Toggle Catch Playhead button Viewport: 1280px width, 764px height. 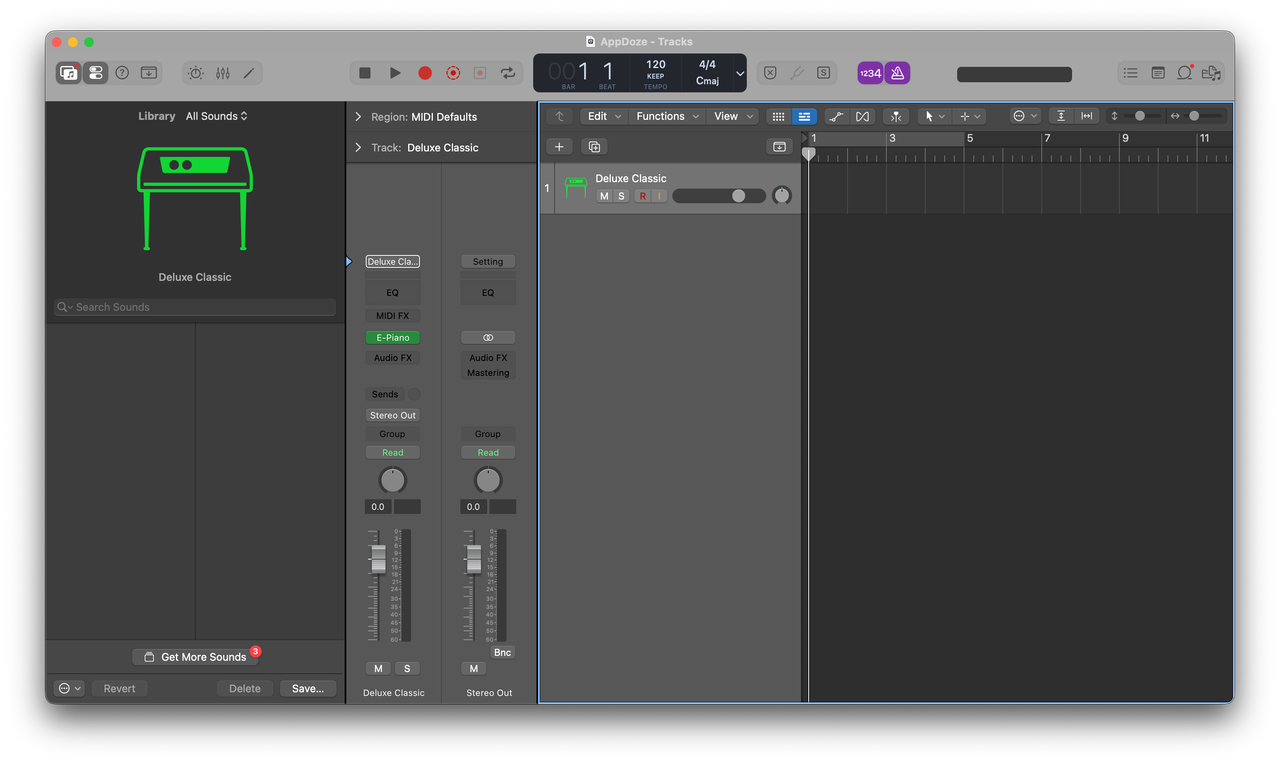click(895, 116)
